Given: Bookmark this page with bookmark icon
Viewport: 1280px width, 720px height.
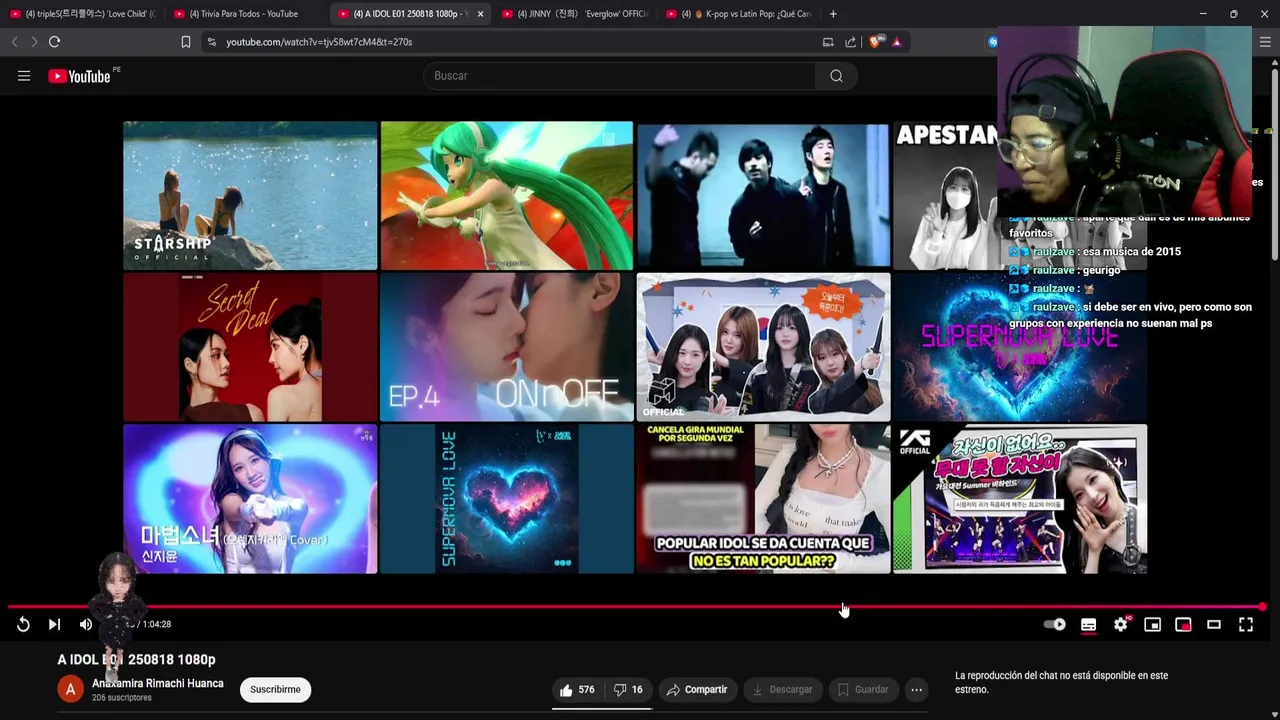Looking at the screenshot, I should click(x=185, y=42).
